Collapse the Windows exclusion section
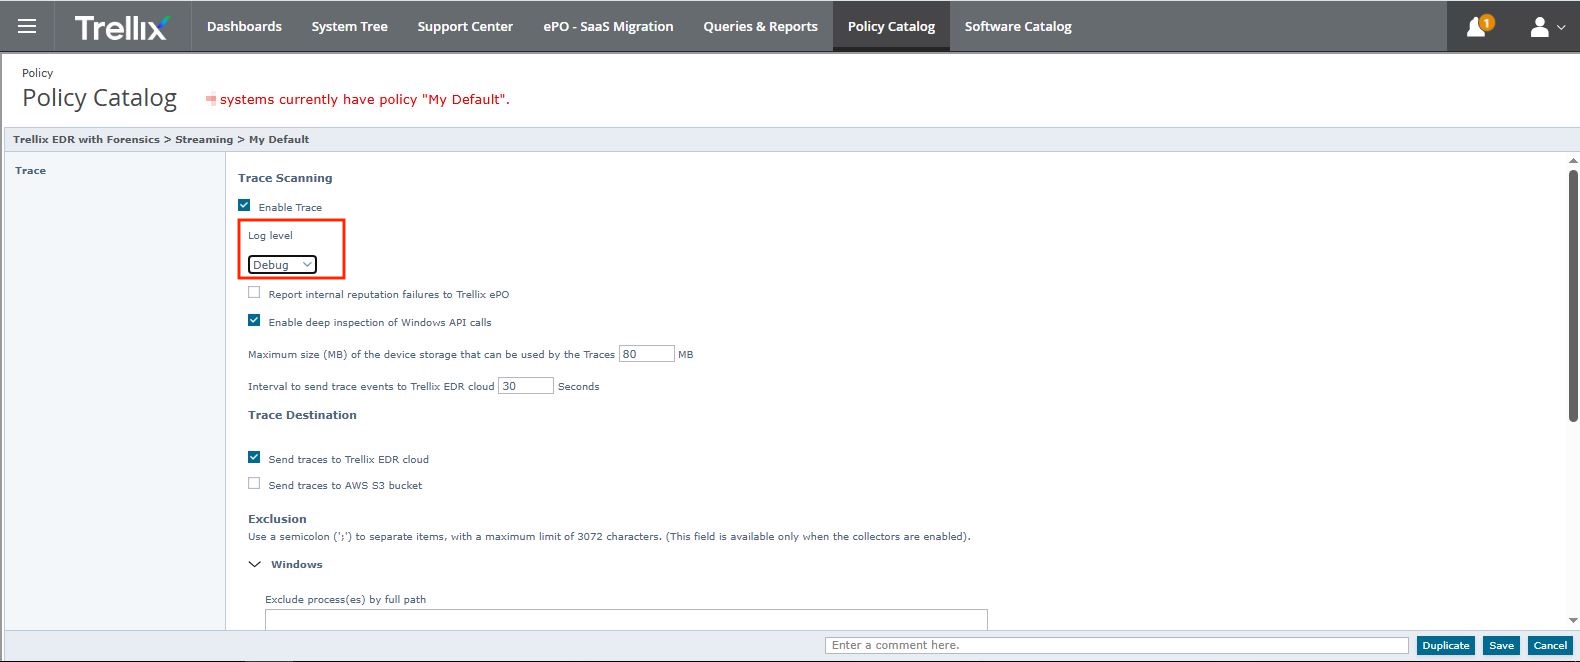This screenshot has height=662, width=1580. (255, 564)
